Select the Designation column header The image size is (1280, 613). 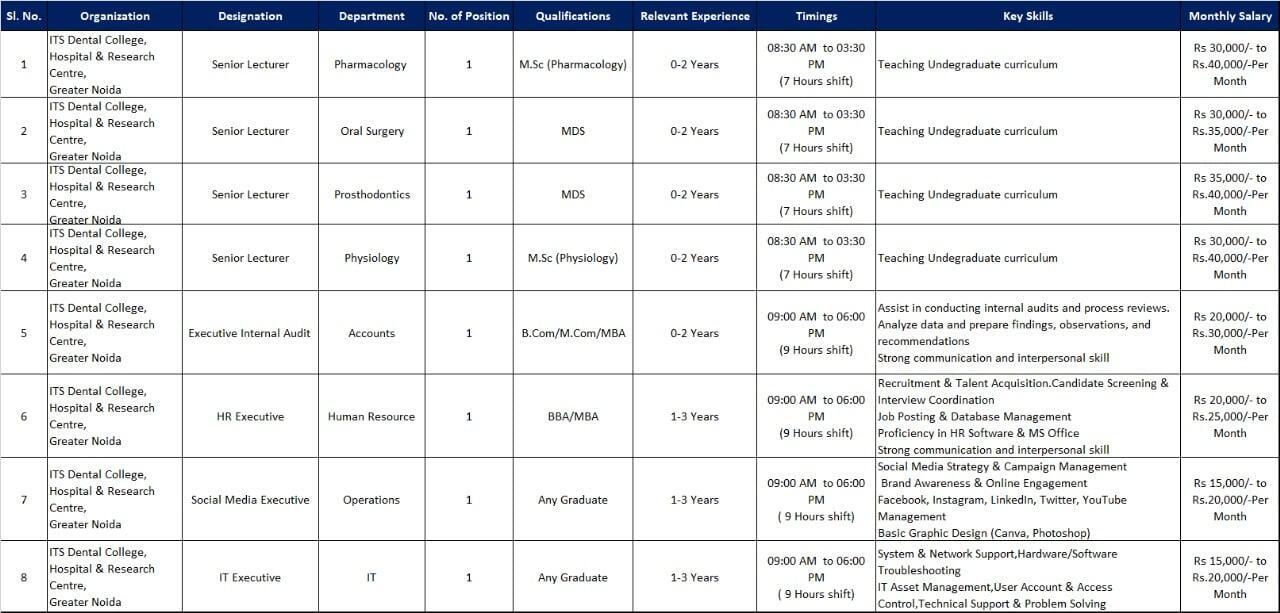[250, 16]
